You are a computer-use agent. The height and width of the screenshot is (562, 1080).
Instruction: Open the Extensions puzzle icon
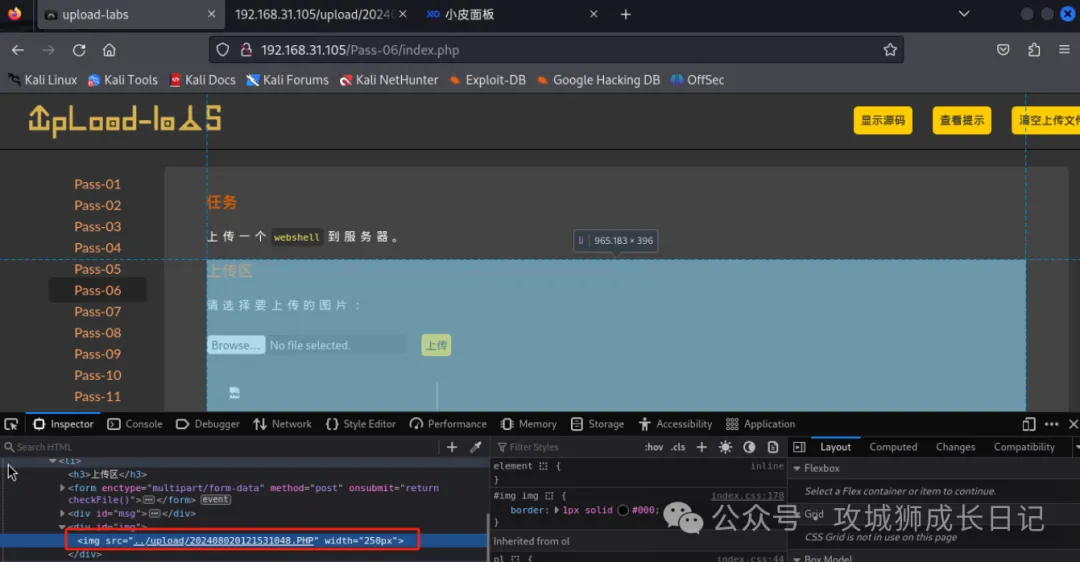tap(1034, 50)
